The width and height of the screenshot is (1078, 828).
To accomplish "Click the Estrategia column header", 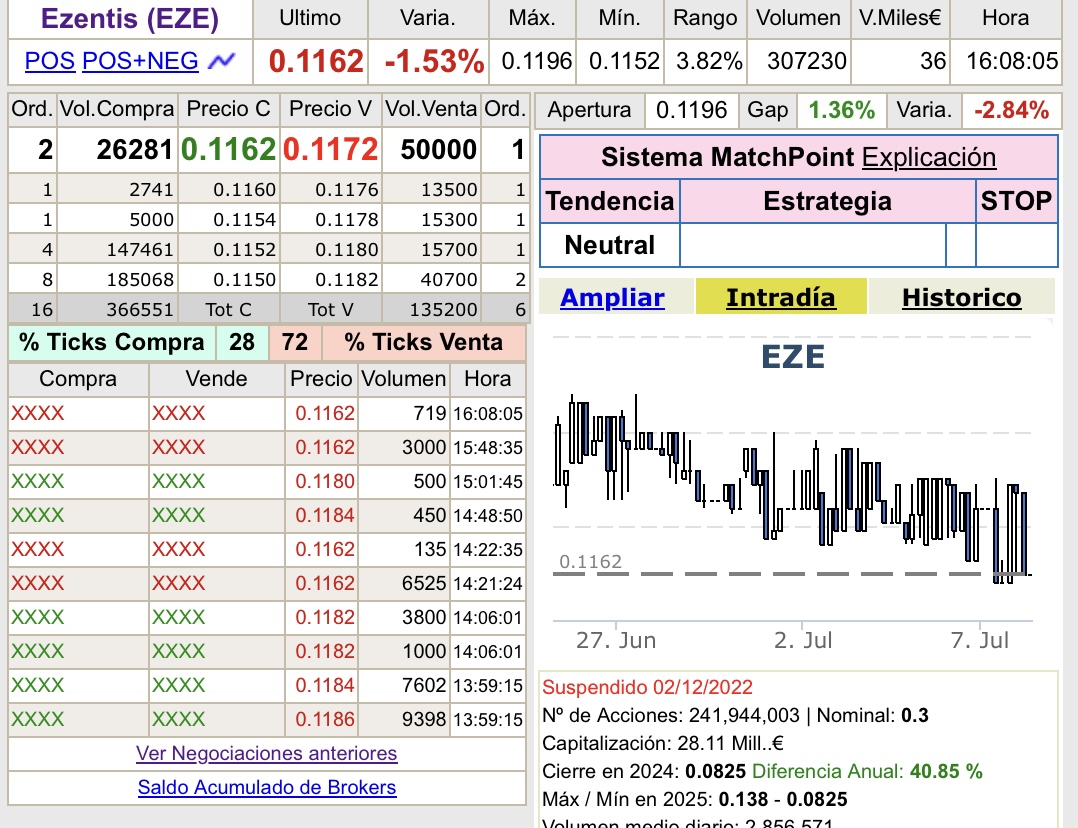I will click(x=828, y=201).
